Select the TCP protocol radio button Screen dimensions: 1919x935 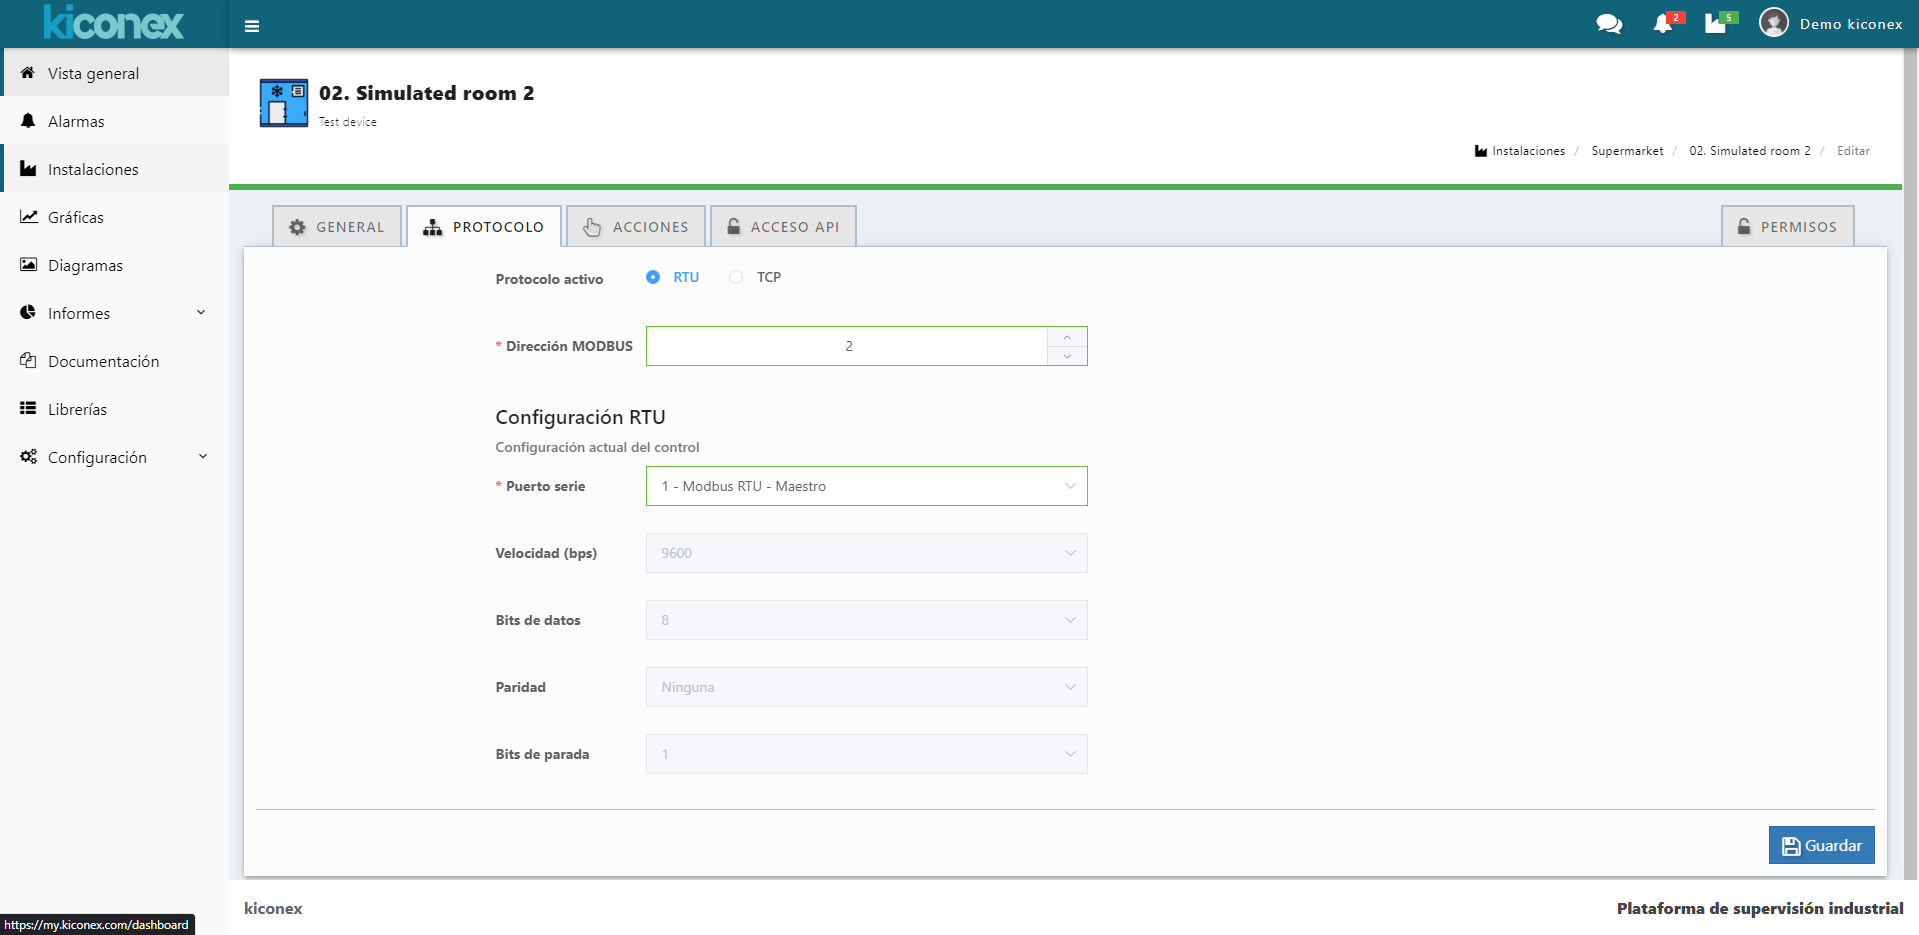(x=736, y=277)
